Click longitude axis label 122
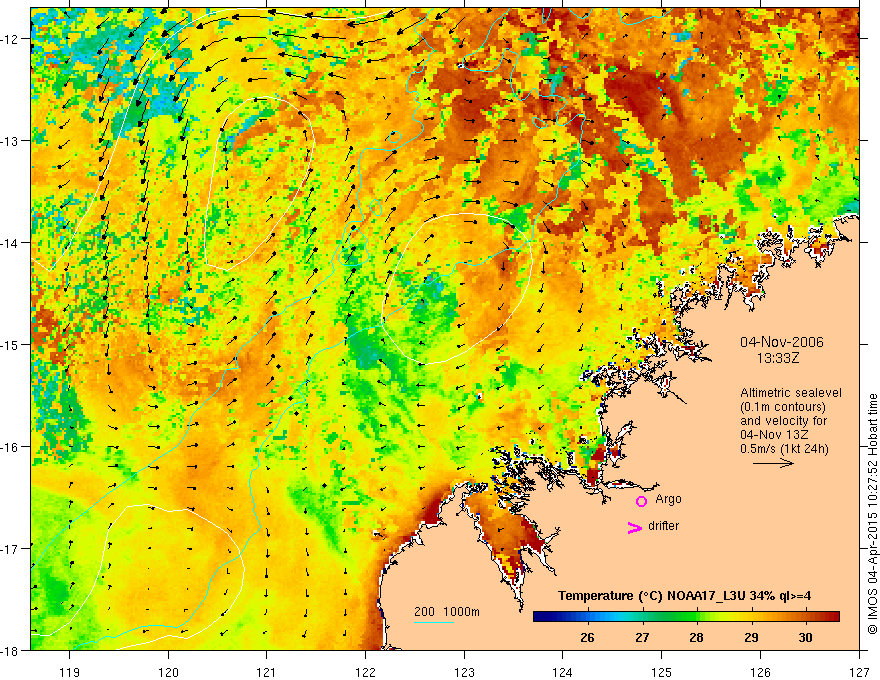The width and height of the screenshot is (880, 680). (365, 672)
